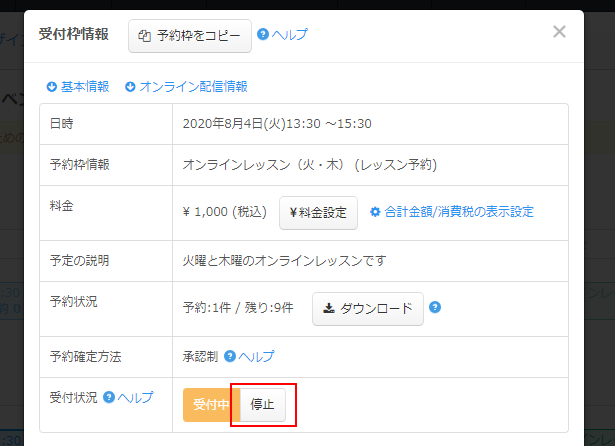Open the ¥料金設定 fee settings button
The width and height of the screenshot is (615, 446).
[x=318, y=212]
